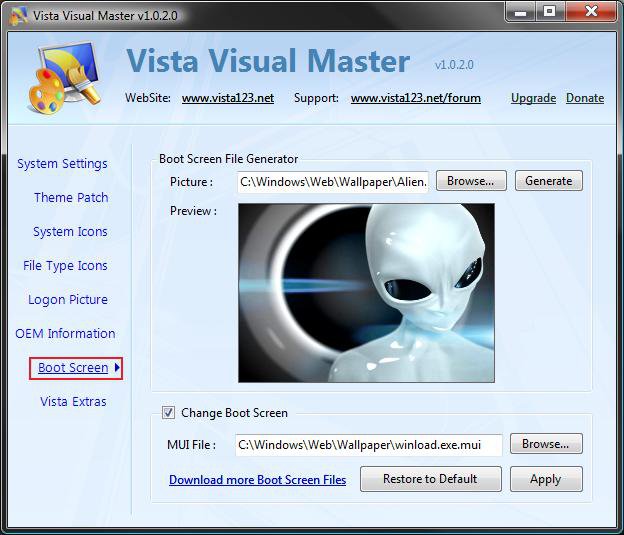Click the title bar app icon
Screen dimensions: 624x535
click(19, 16)
